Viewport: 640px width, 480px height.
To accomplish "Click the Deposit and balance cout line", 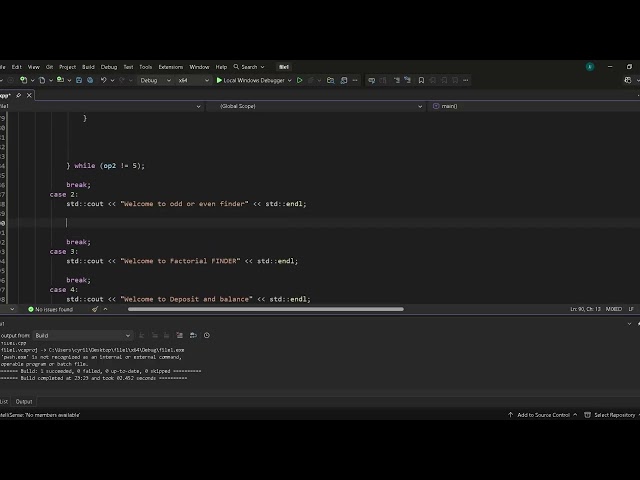I will pos(188,299).
